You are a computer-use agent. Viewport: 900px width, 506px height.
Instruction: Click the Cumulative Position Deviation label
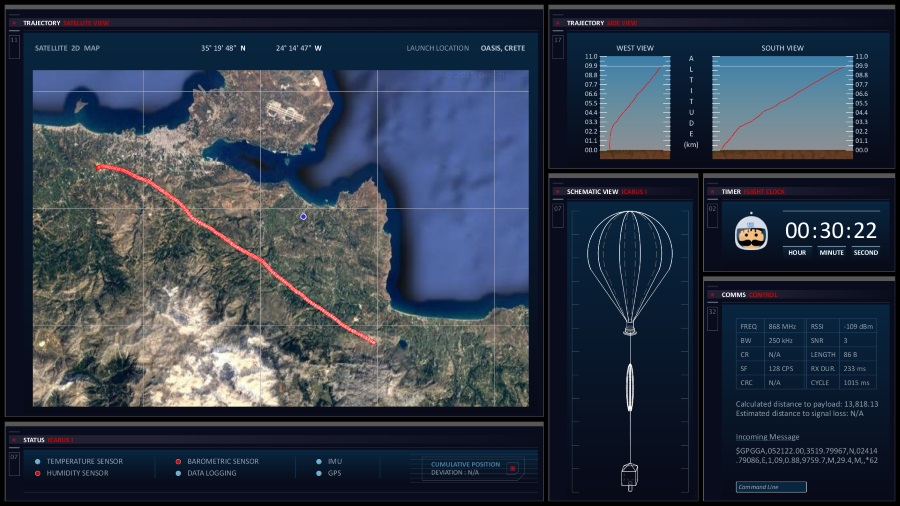465,468
